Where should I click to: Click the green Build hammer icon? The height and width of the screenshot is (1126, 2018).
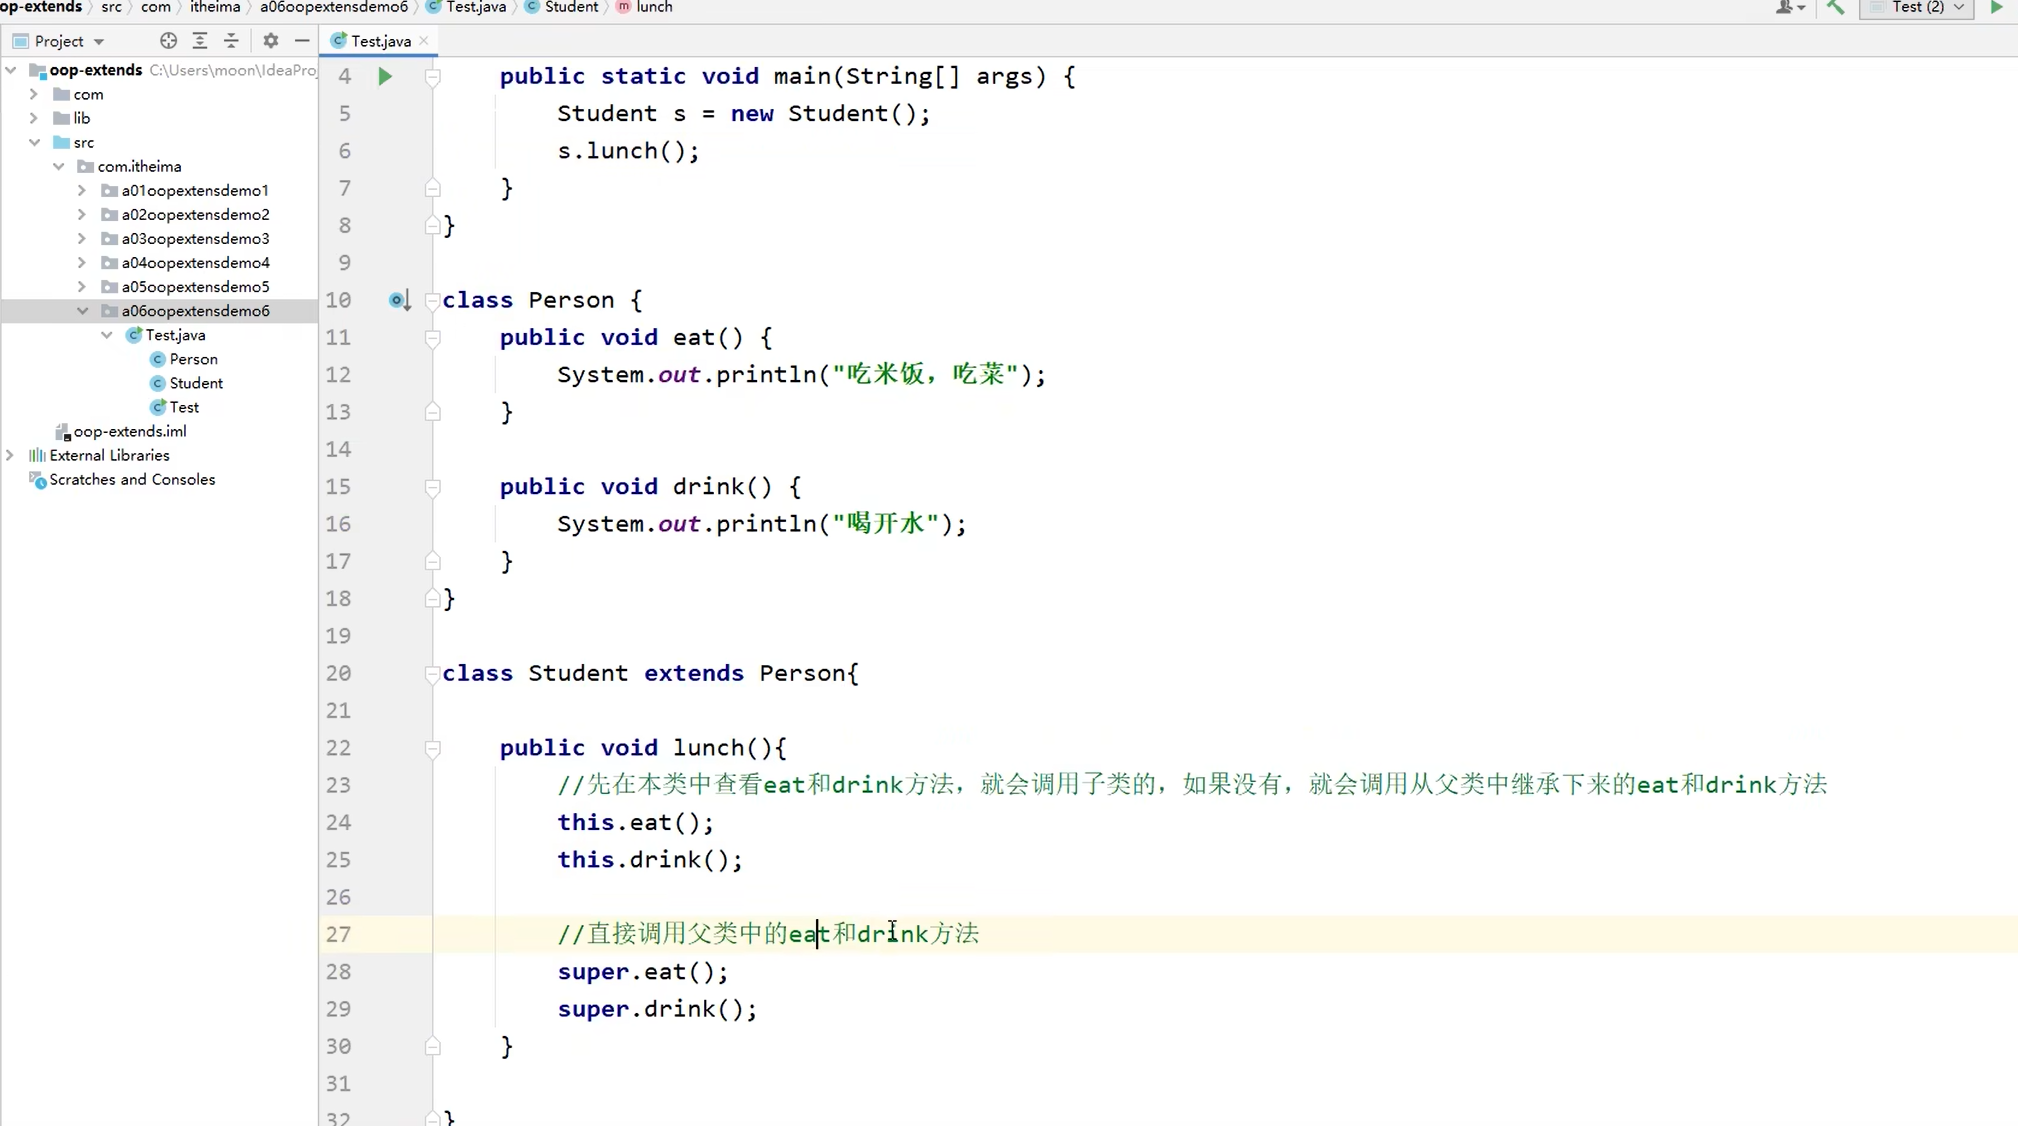point(1835,7)
